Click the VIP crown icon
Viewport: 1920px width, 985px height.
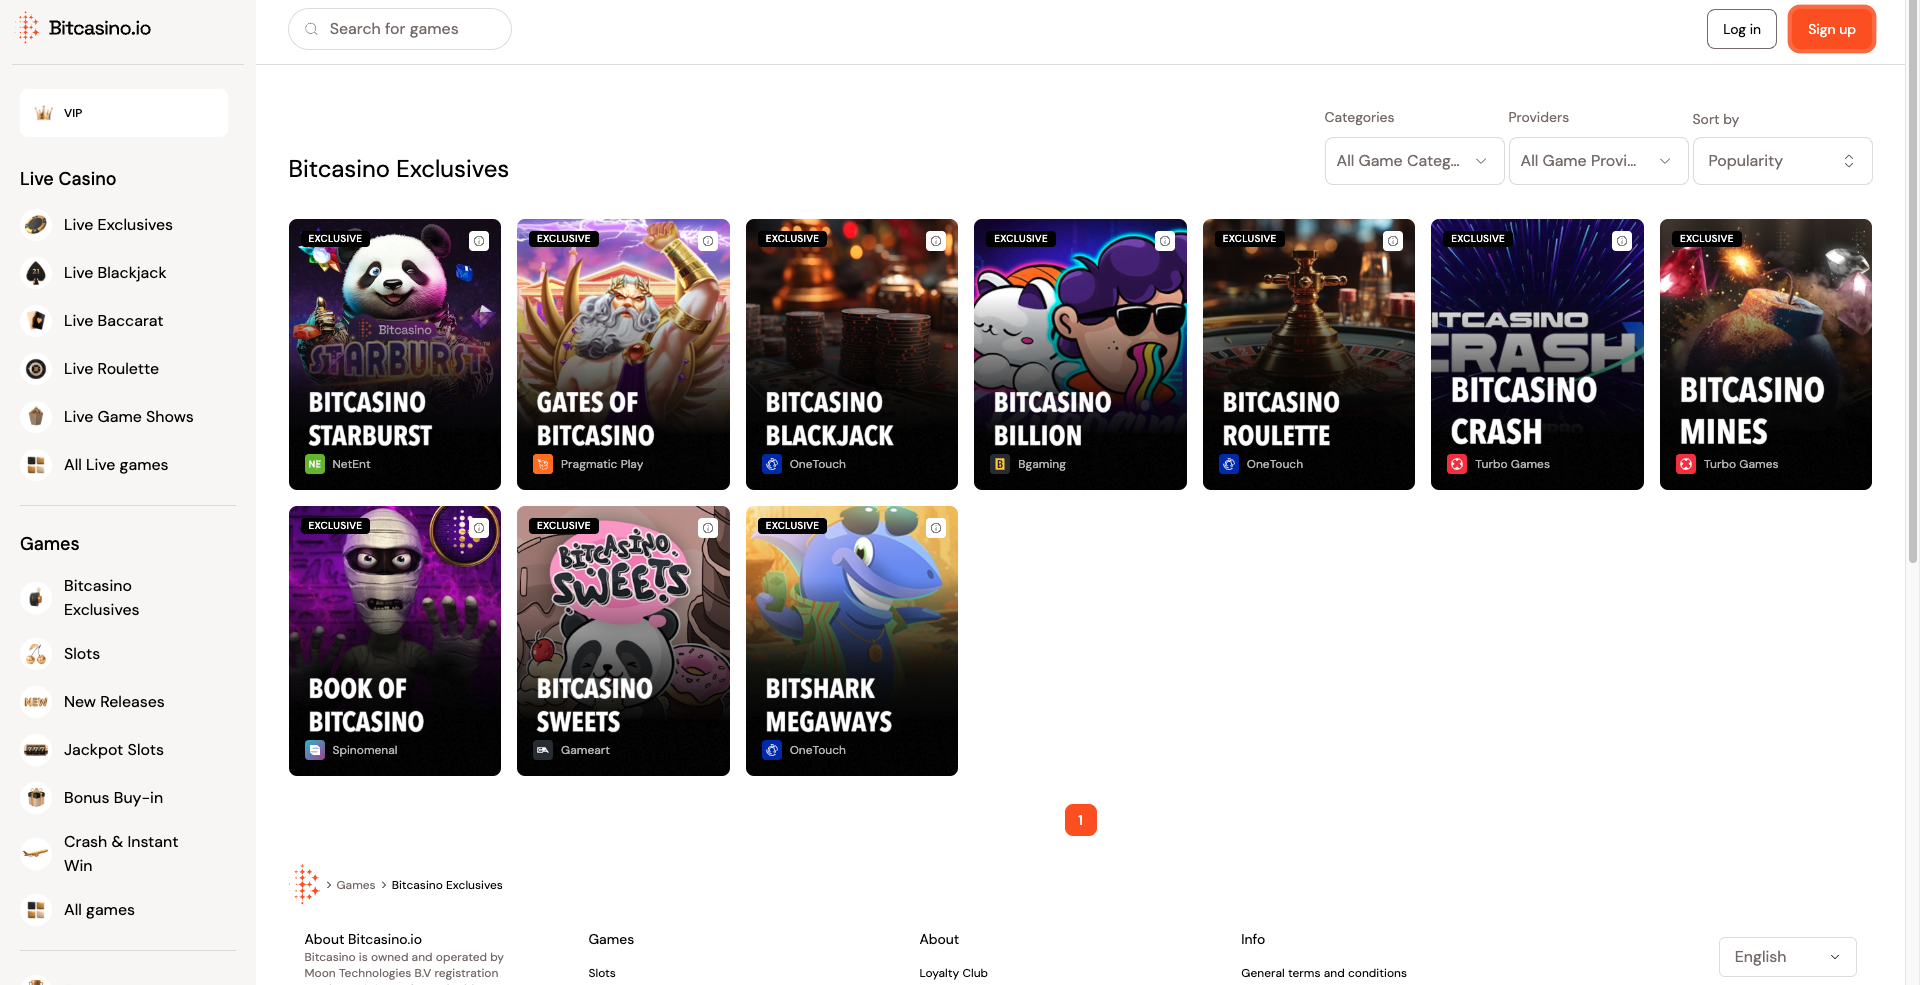pos(44,113)
